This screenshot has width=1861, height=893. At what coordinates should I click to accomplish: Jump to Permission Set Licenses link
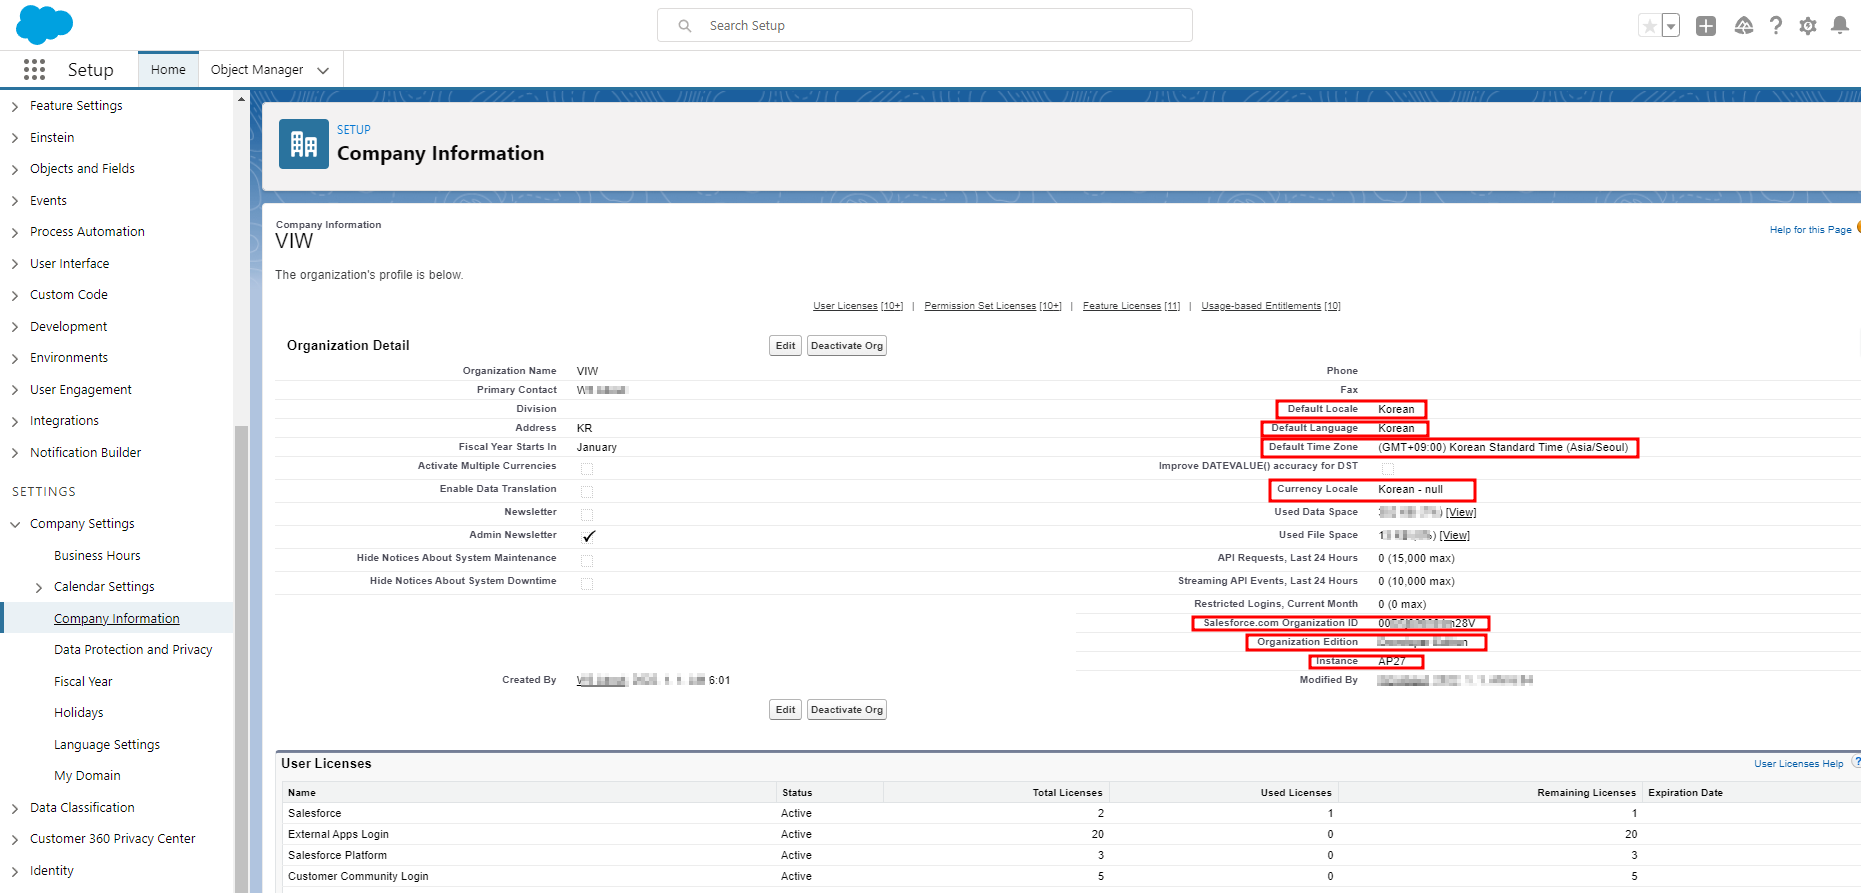coord(993,306)
